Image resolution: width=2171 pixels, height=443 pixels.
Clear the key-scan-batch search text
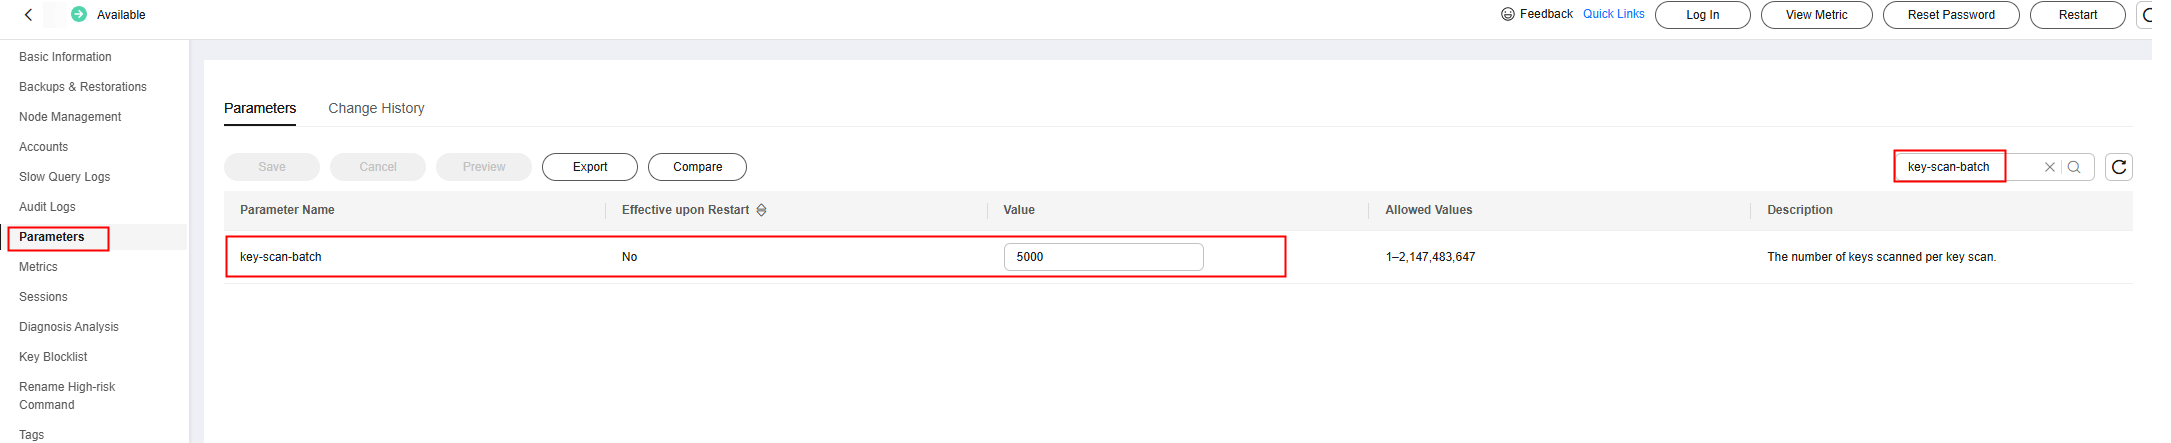point(2049,167)
